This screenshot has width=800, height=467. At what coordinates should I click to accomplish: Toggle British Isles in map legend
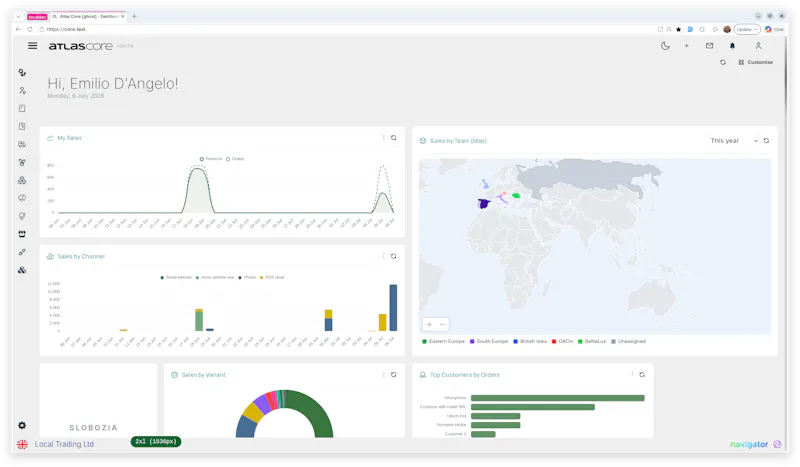point(530,341)
